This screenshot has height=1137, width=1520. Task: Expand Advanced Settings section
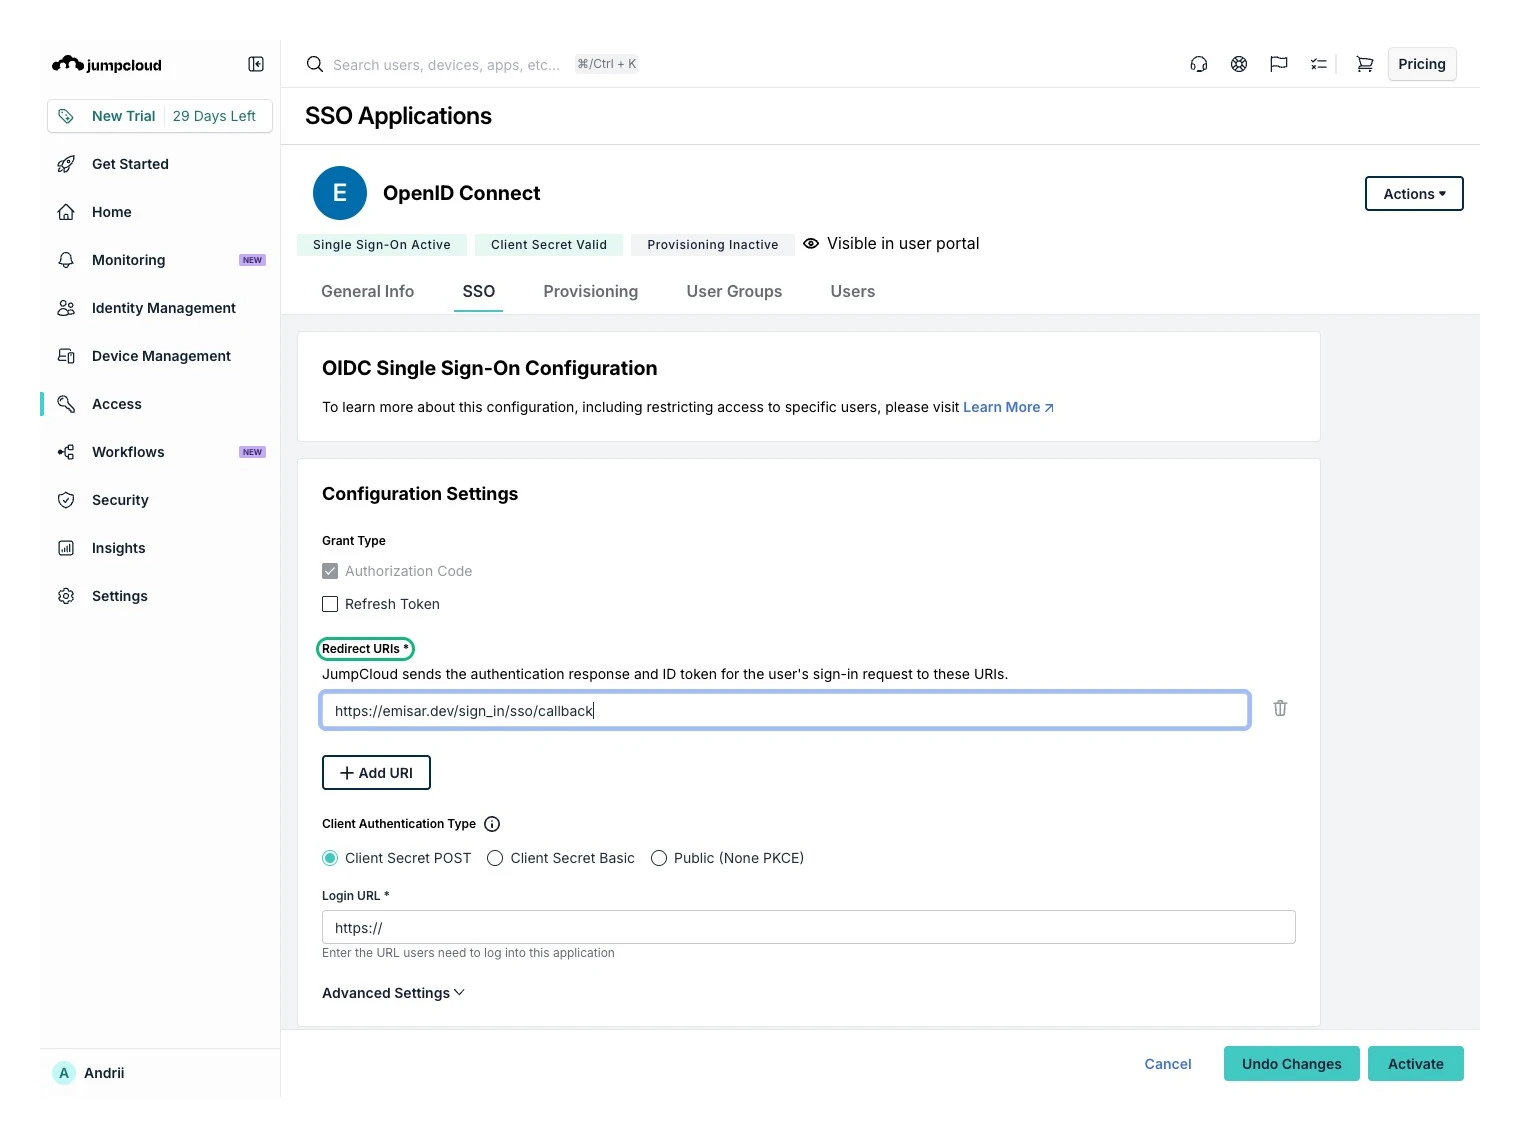coord(393,993)
